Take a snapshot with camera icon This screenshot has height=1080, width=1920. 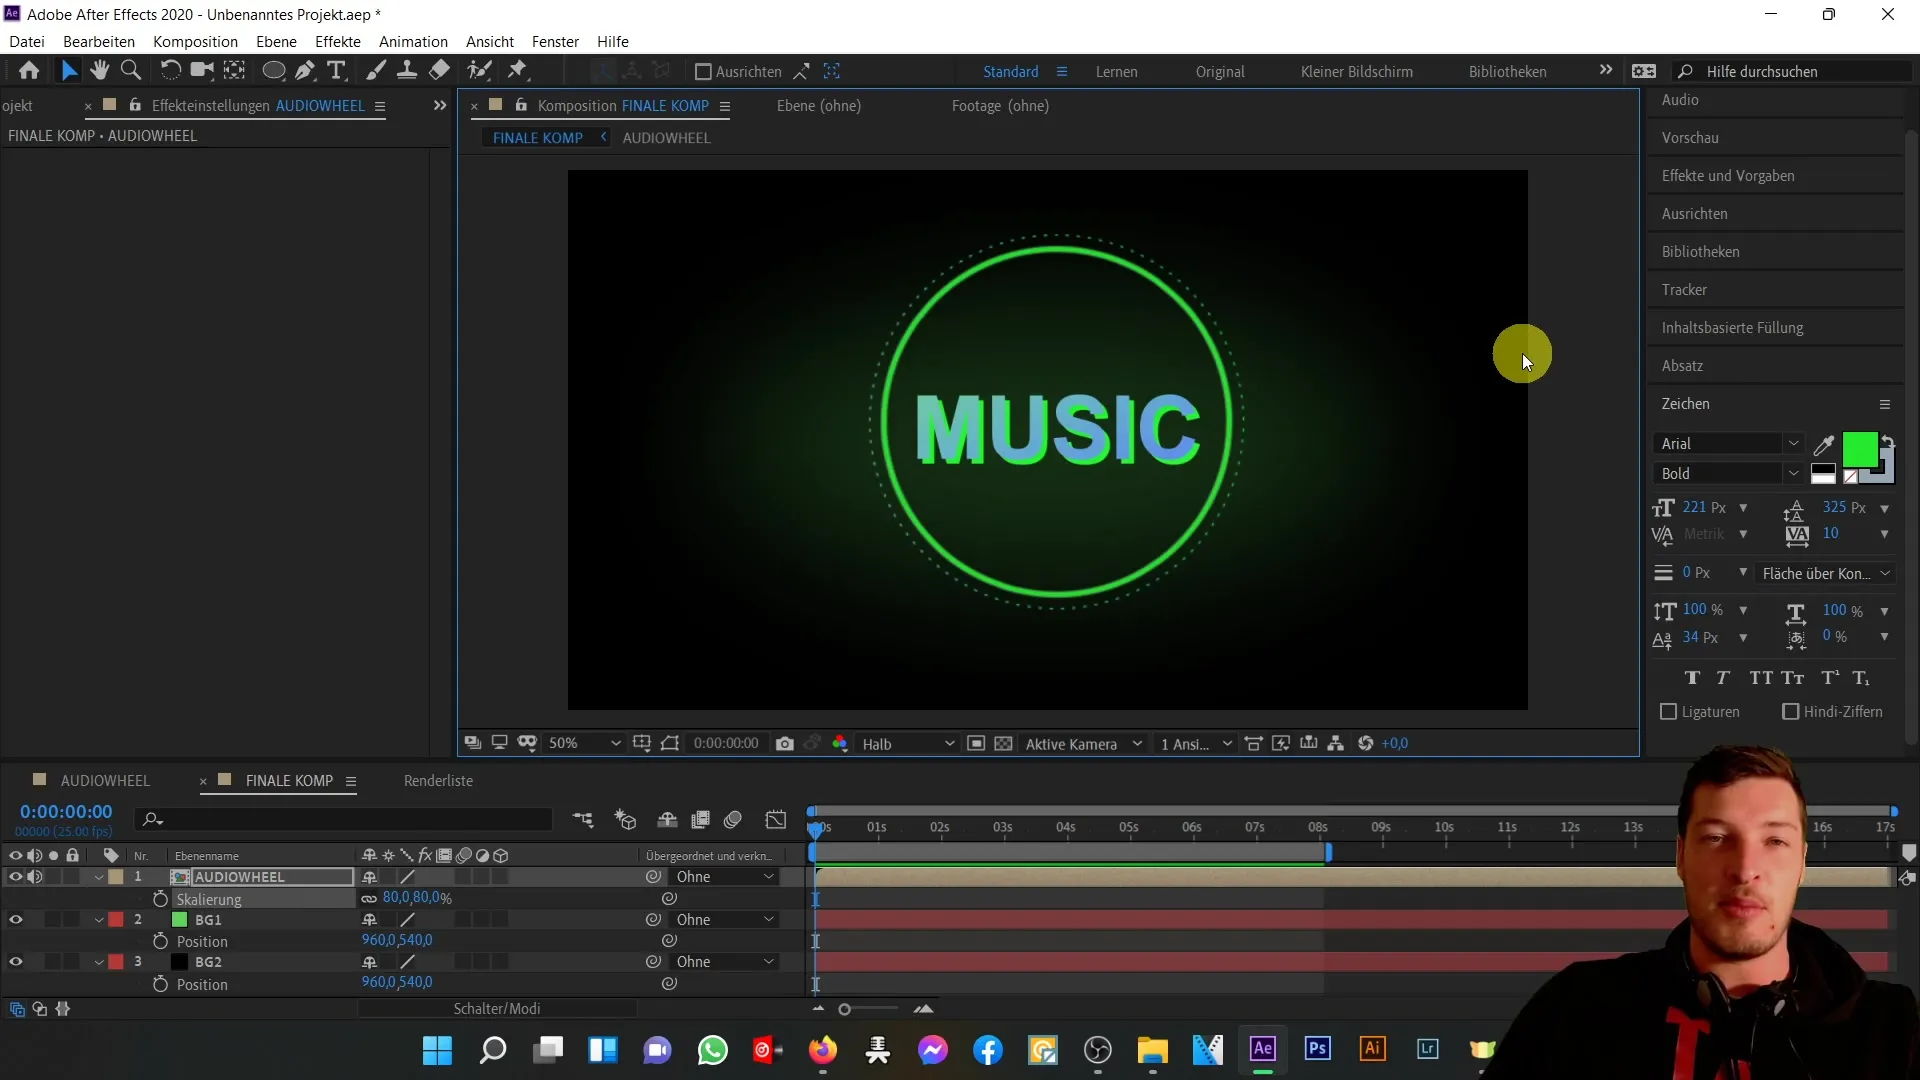785,744
